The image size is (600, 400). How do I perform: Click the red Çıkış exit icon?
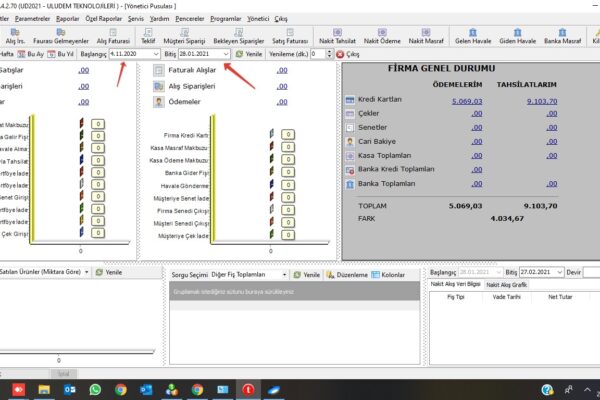pyautogui.click(x=340, y=53)
